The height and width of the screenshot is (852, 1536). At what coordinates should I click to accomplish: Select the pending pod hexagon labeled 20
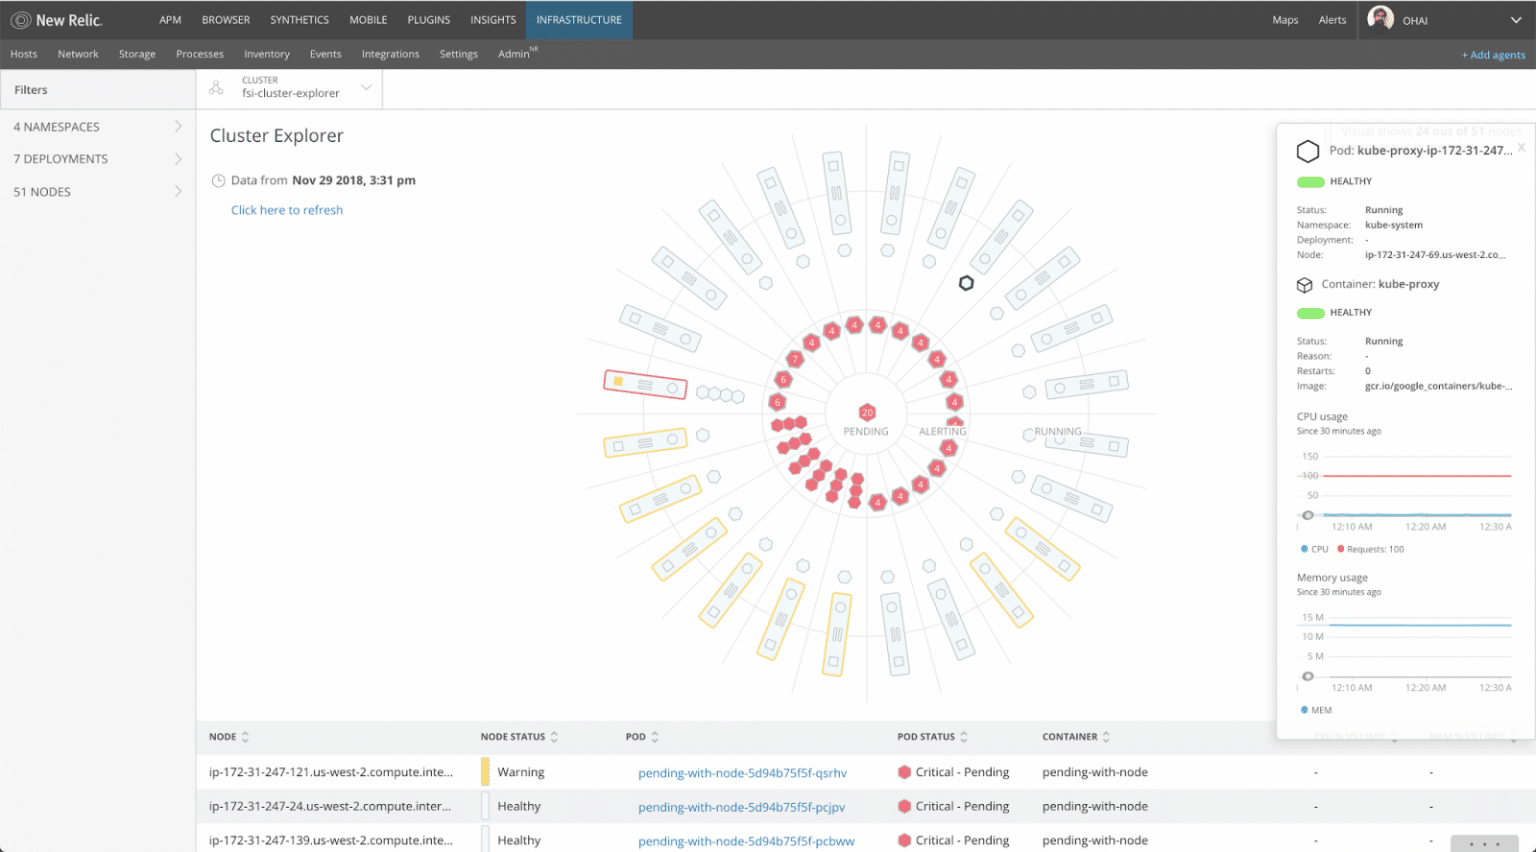(867, 412)
